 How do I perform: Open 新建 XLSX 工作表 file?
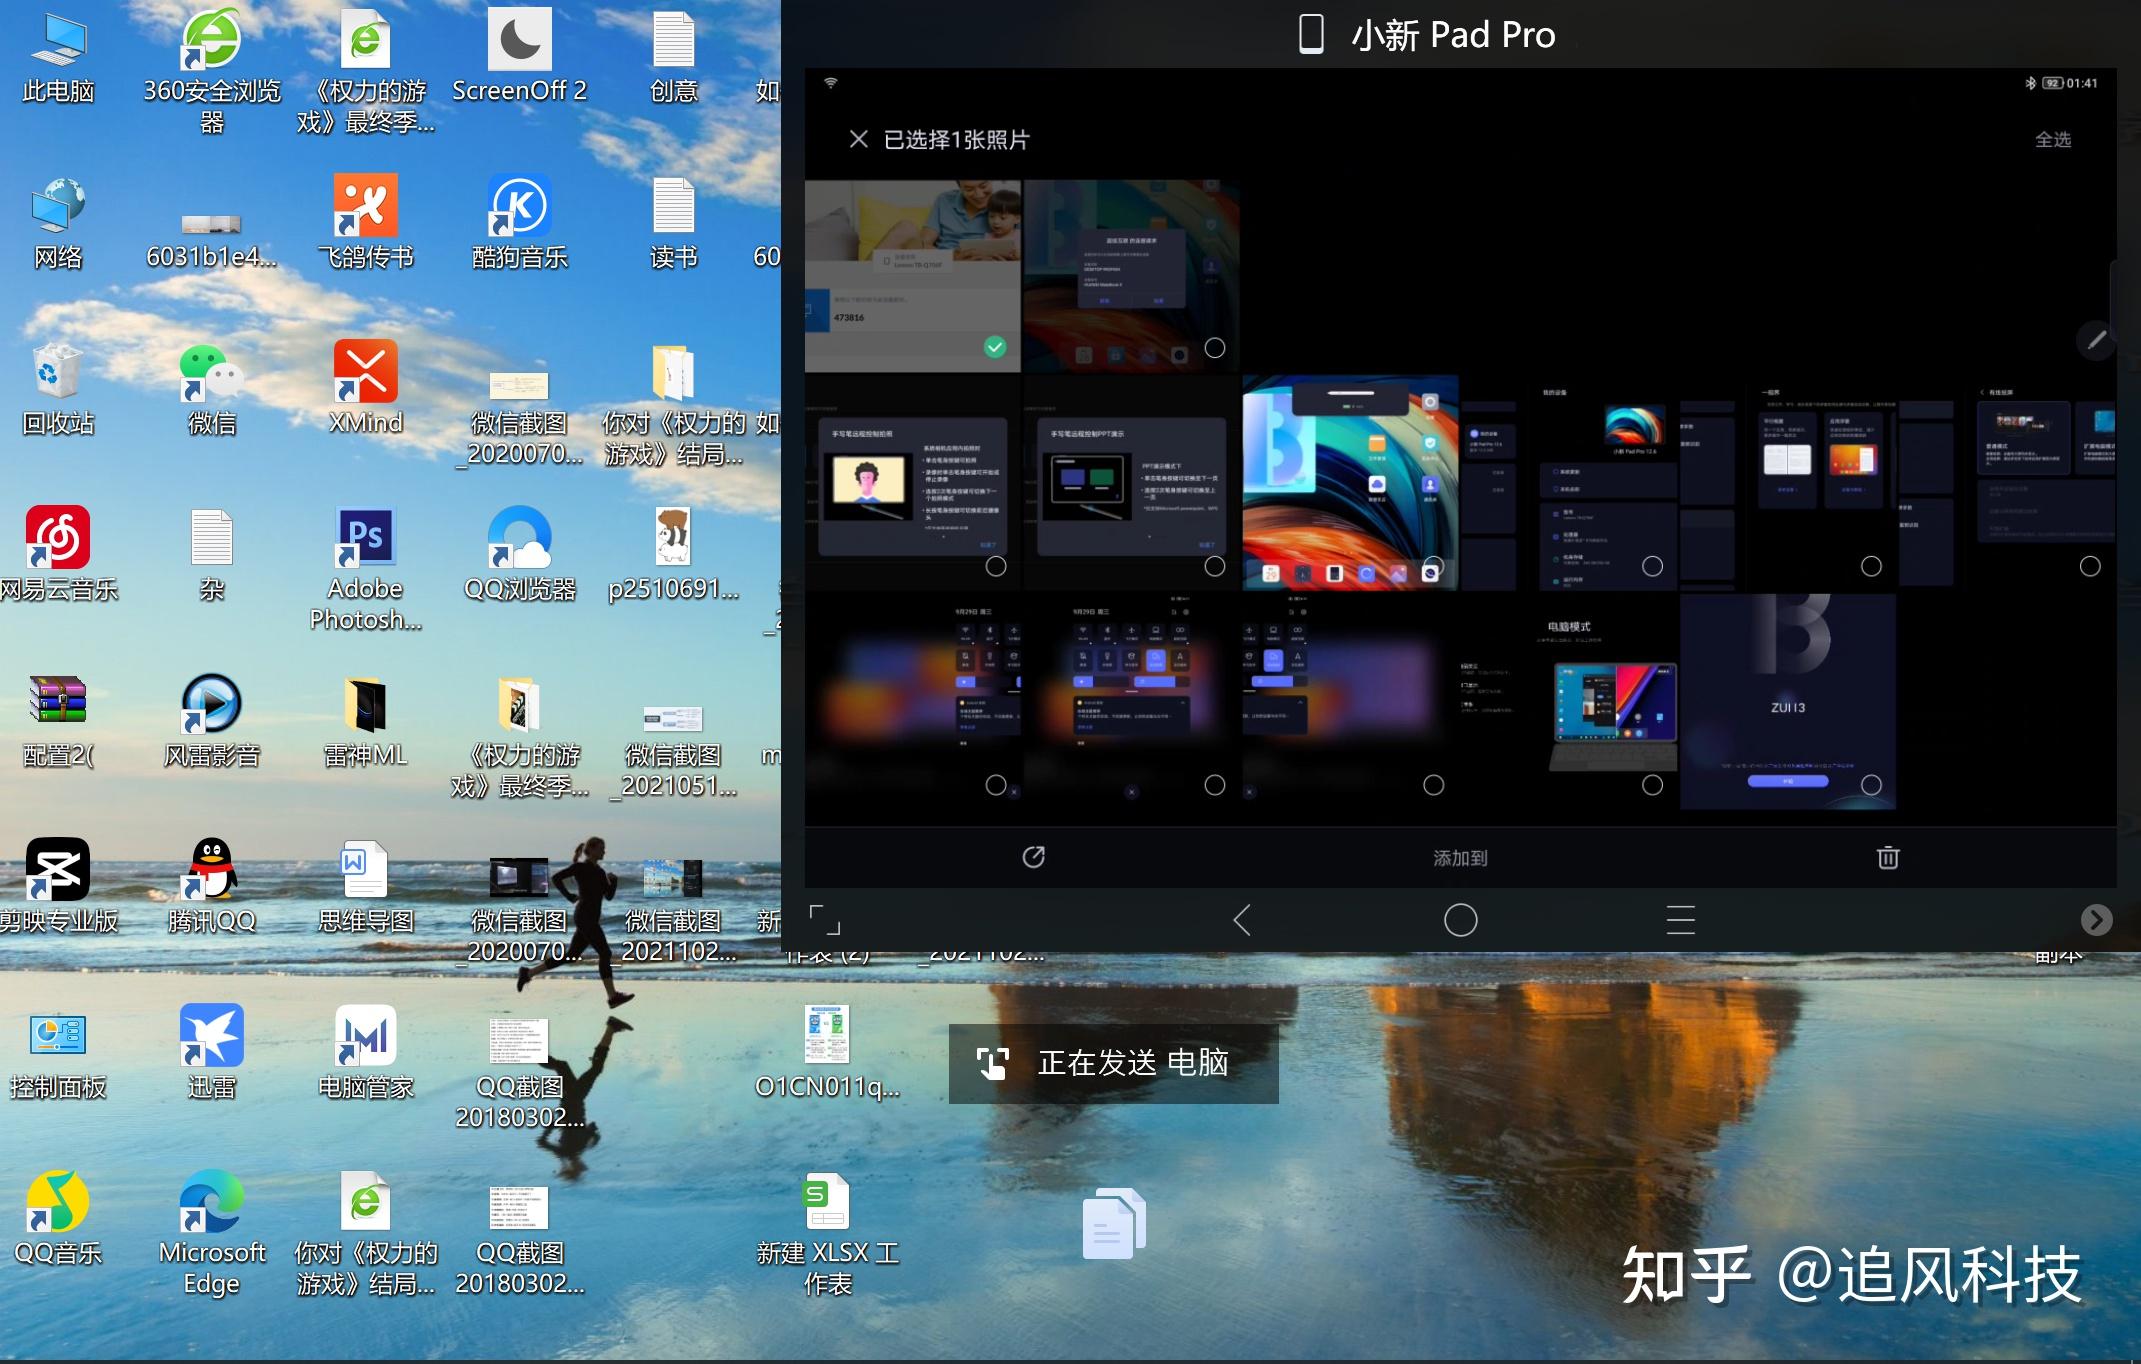pos(827,1234)
